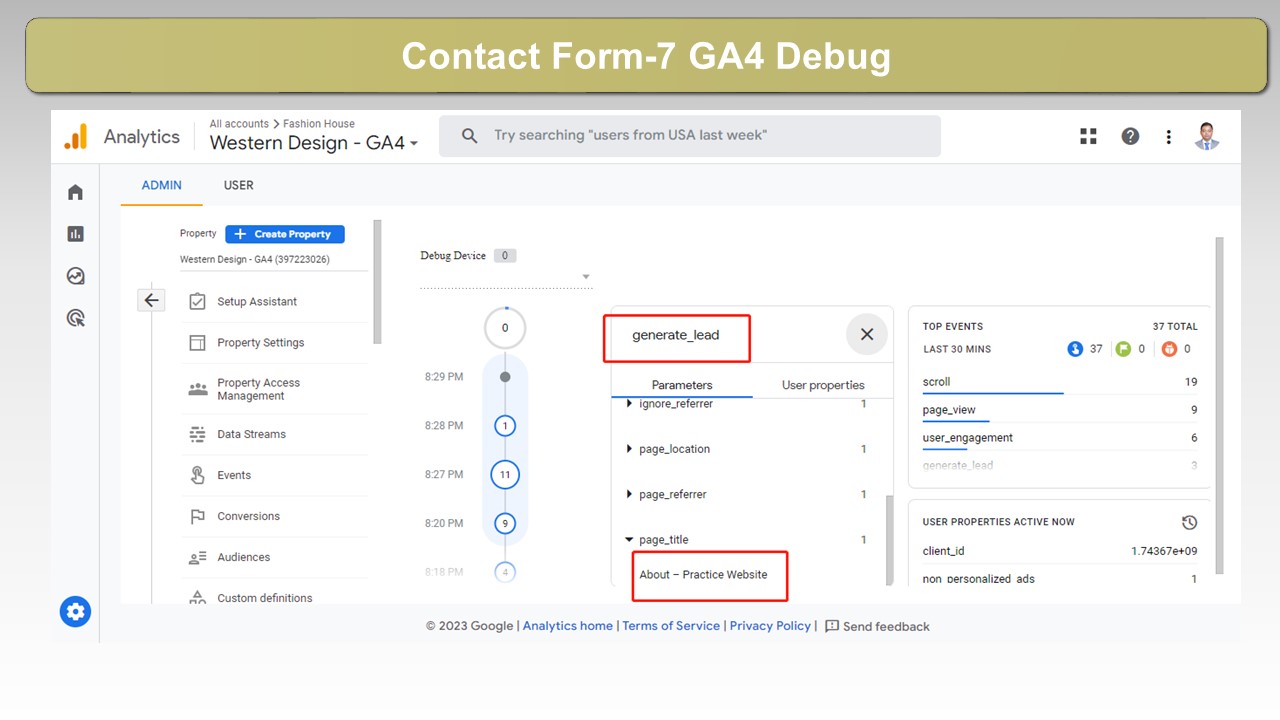Click the analytics search input field
The height and width of the screenshot is (720, 1280).
click(x=690, y=136)
